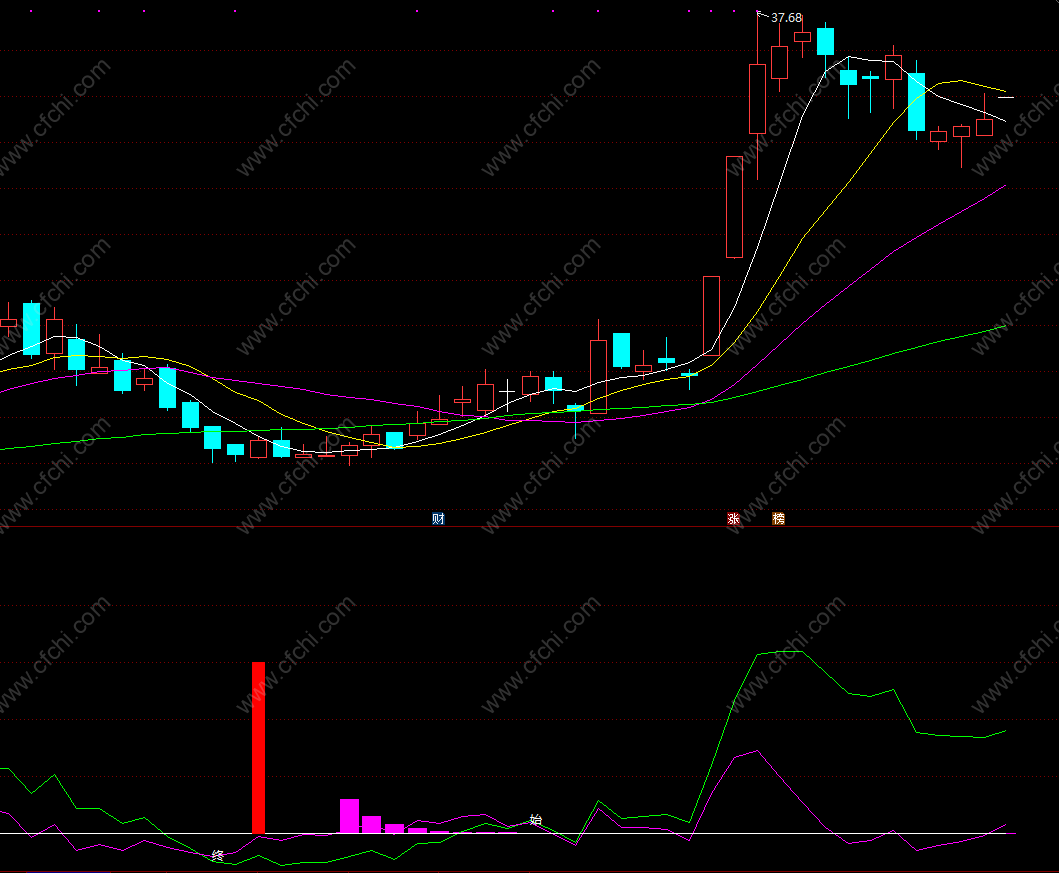The height and width of the screenshot is (873, 1059).
Task: Select the candlestick topped by 37.68 wick
Action: coord(758,99)
